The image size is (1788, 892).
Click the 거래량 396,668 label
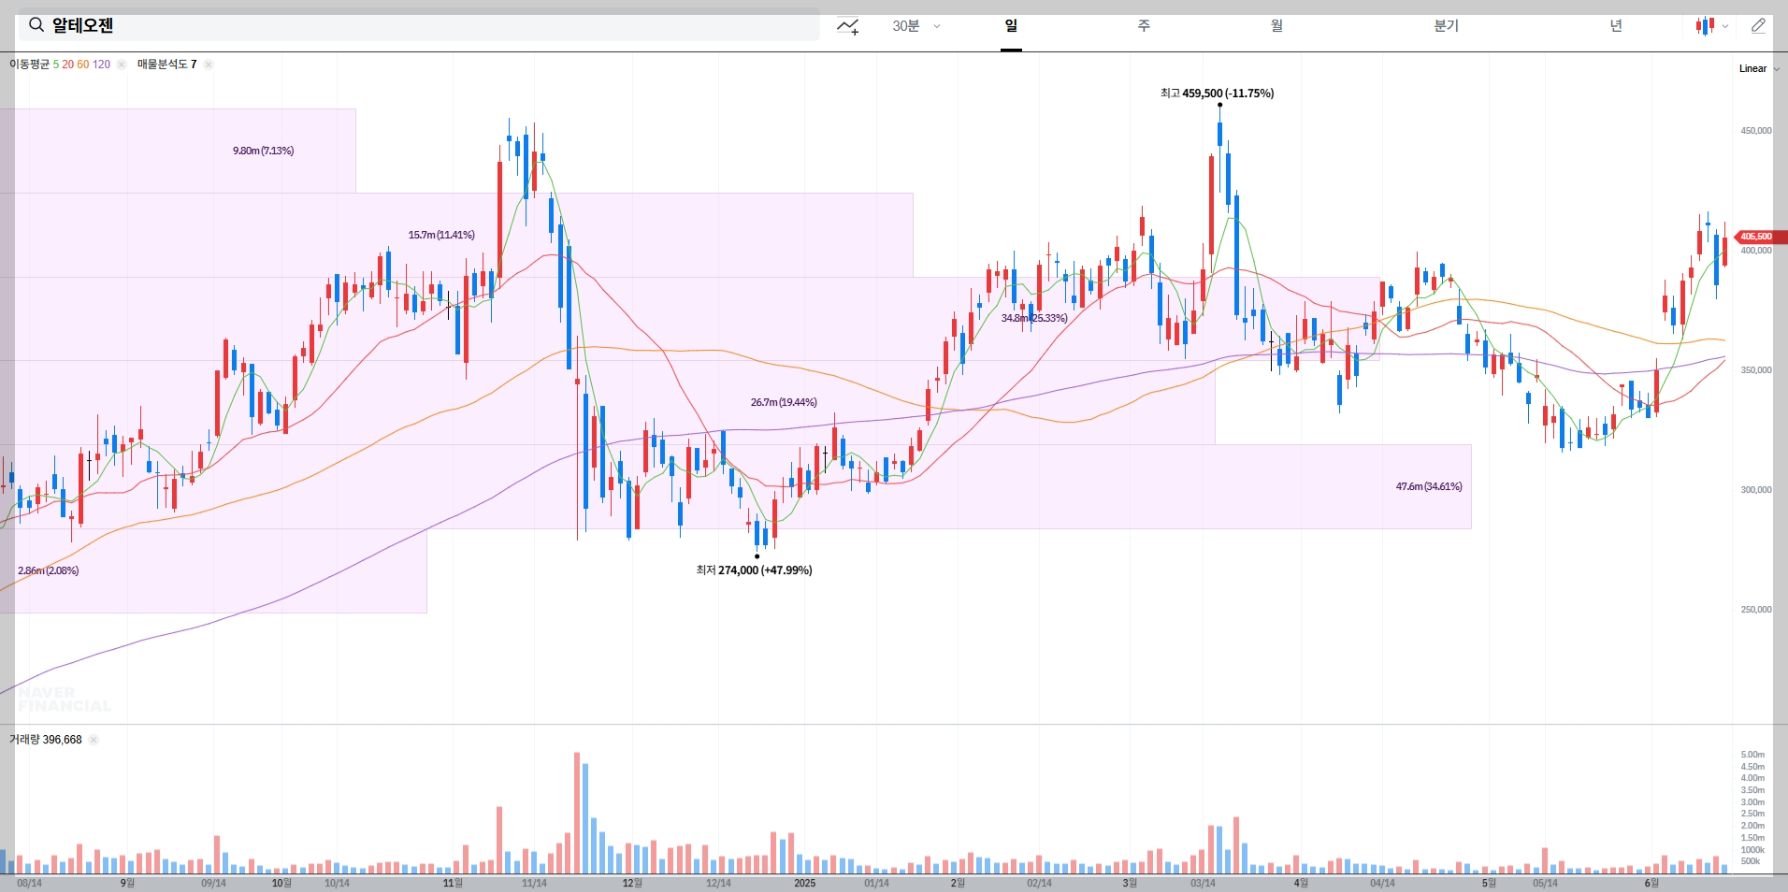(46, 740)
